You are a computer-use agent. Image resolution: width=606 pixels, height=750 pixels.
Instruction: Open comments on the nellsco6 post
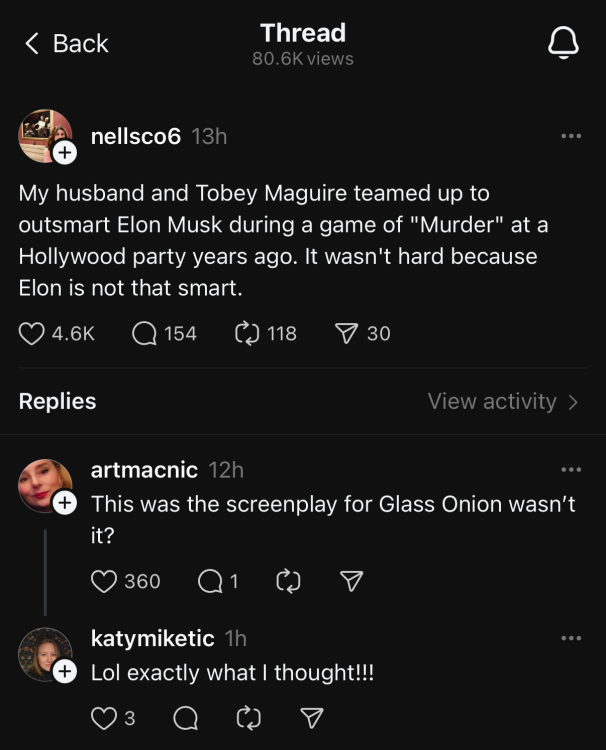[x=146, y=333]
